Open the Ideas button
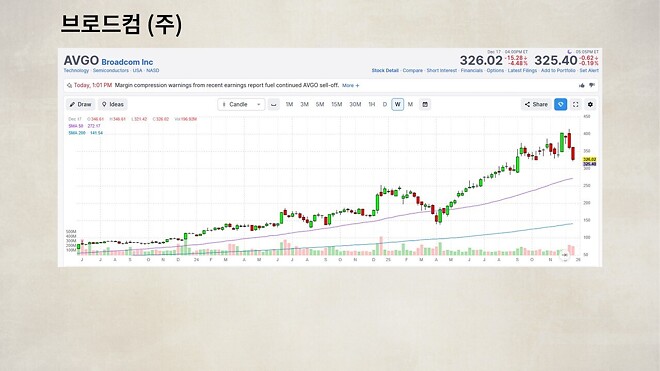 (x=113, y=104)
